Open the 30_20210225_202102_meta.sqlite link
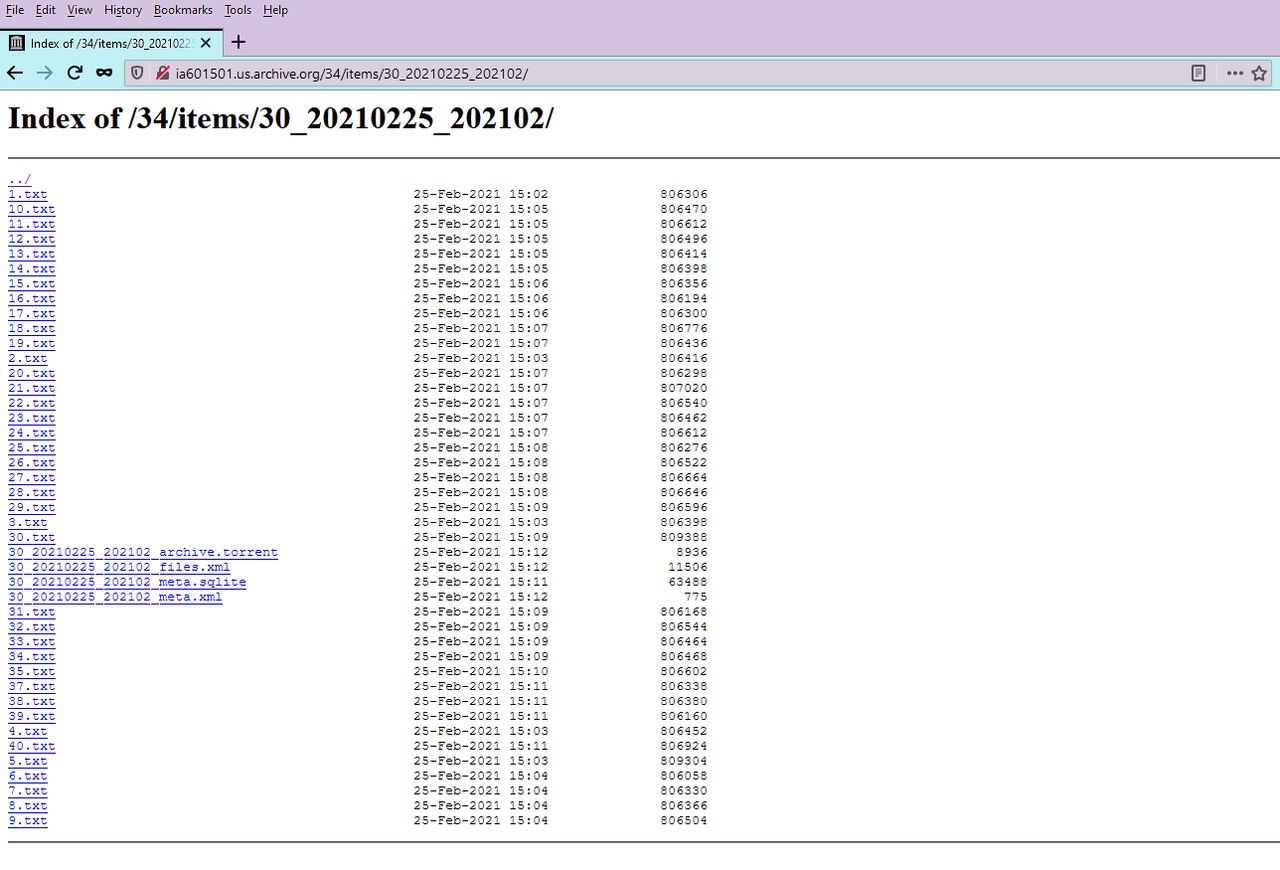The height and width of the screenshot is (870, 1280). click(x=127, y=582)
